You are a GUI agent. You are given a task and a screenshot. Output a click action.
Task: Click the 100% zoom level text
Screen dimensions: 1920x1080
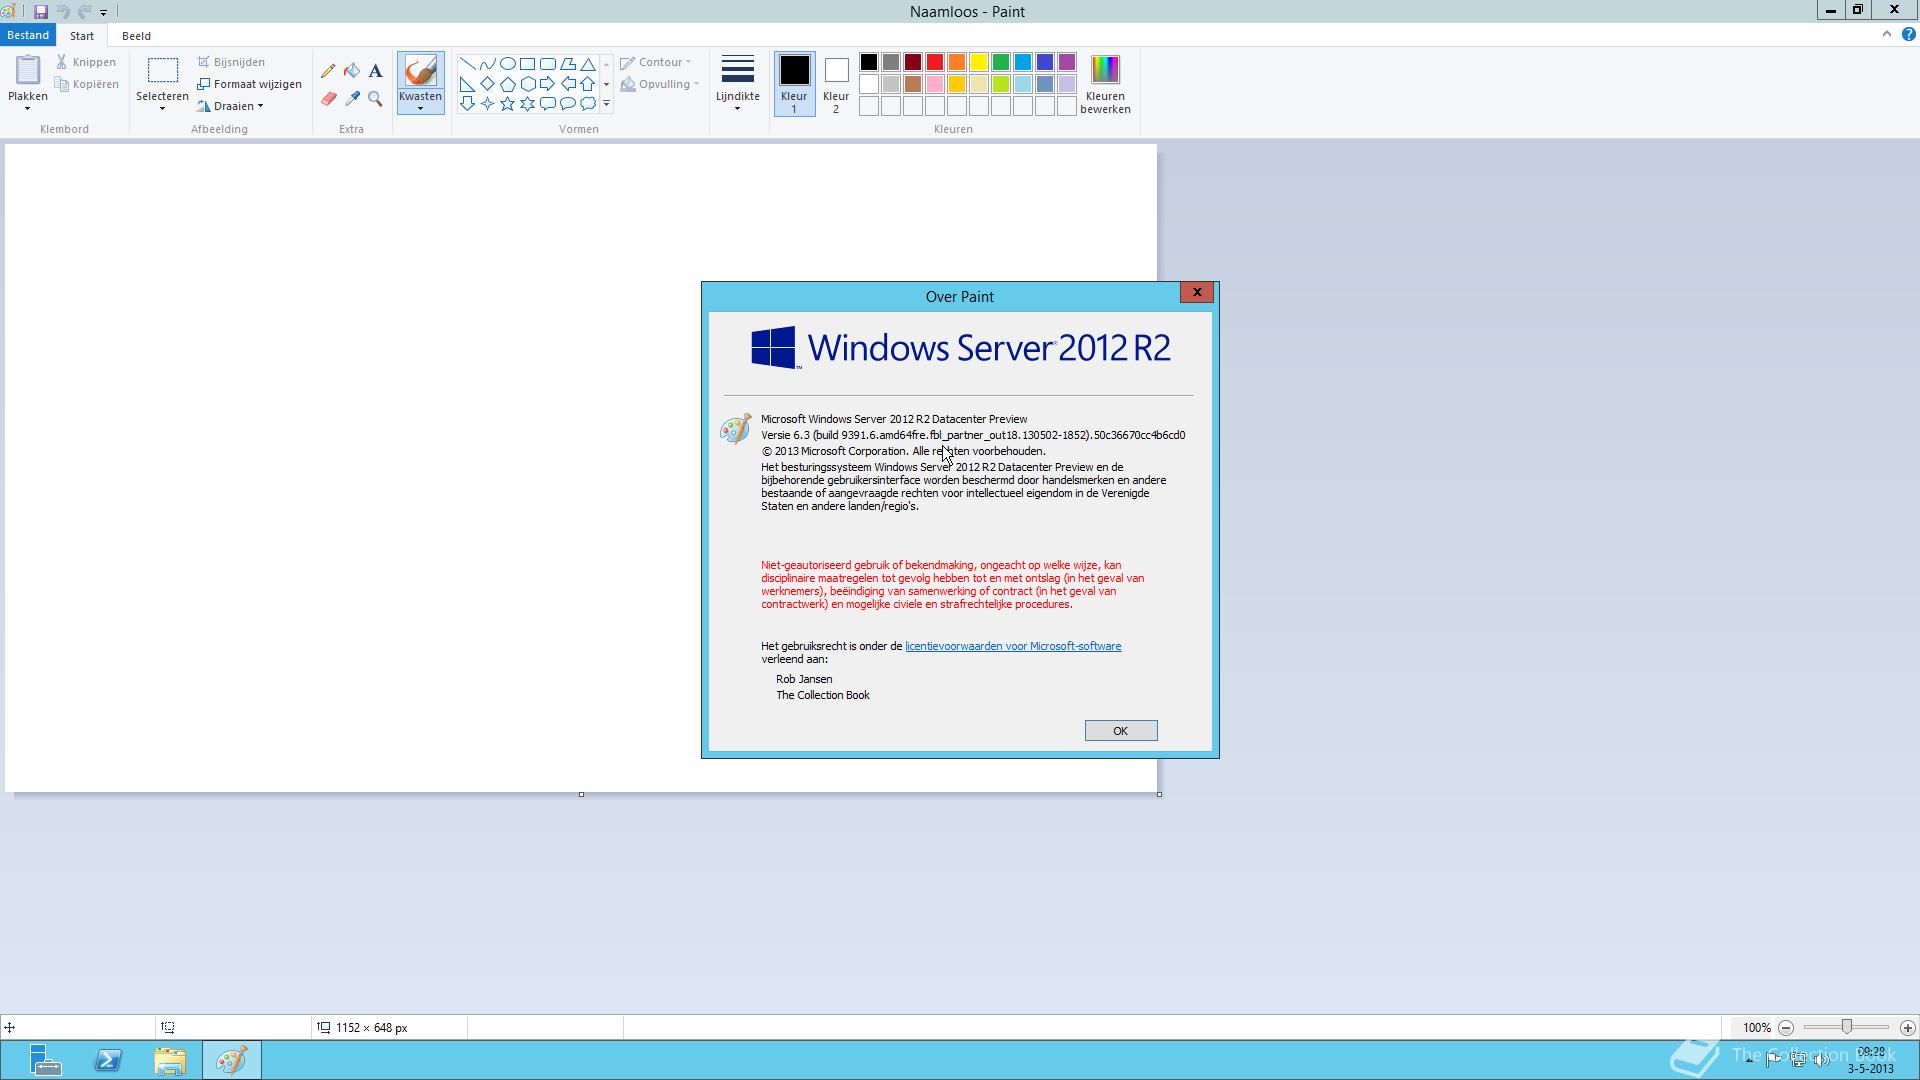1756,1028
